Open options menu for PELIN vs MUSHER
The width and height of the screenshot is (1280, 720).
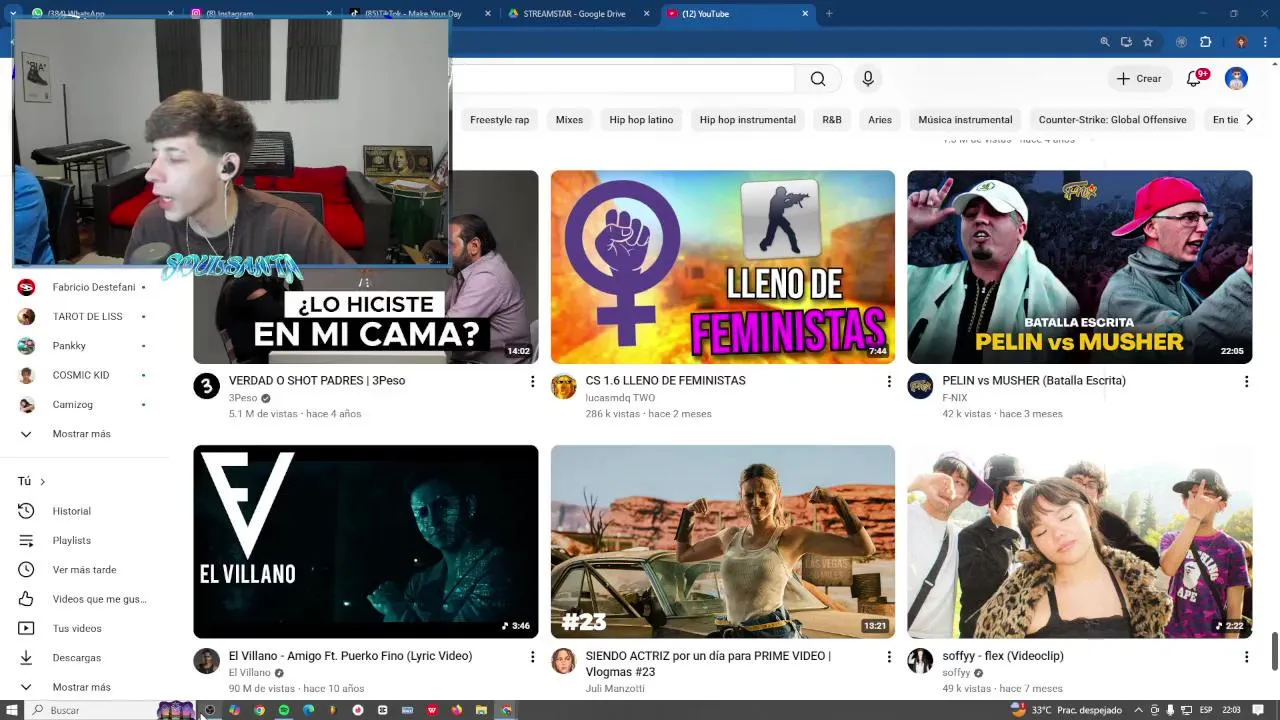click(1246, 382)
